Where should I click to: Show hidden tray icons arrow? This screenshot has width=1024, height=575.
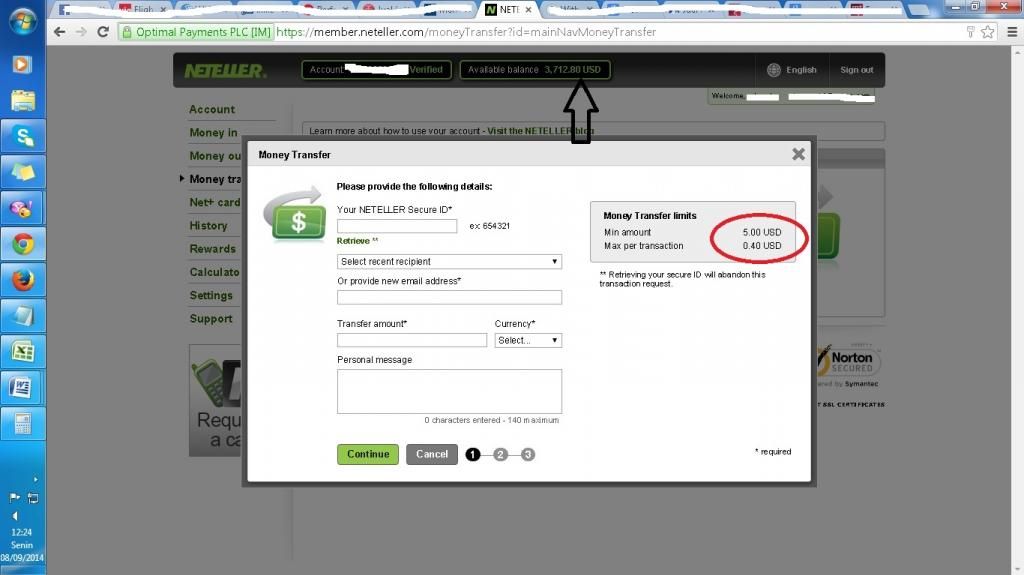coord(35,479)
